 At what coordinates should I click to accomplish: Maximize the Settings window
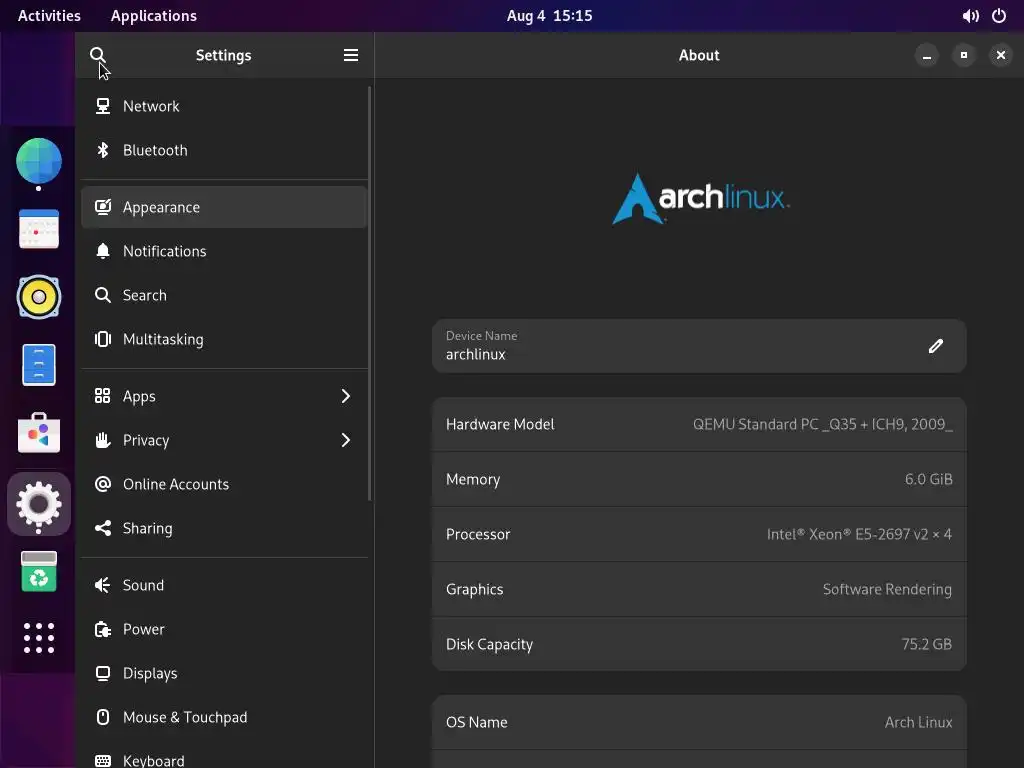tap(964, 55)
